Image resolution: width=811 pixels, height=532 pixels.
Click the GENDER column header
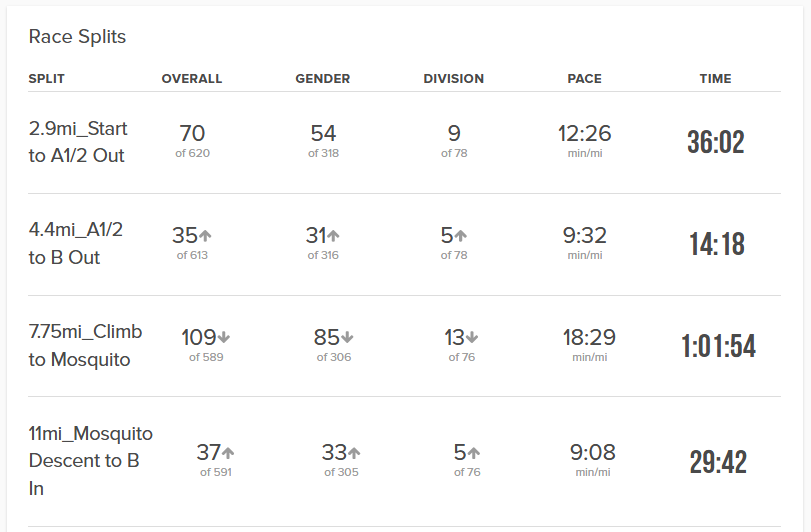[322, 79]
